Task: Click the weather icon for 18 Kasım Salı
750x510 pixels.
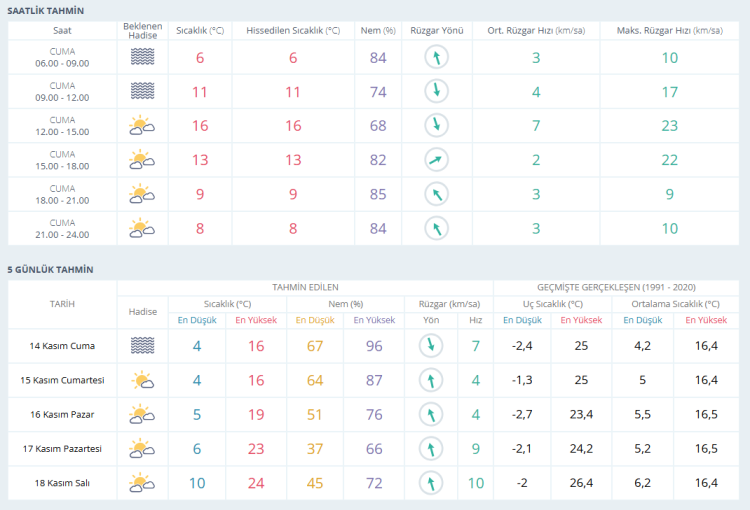Action: point(142,484)
